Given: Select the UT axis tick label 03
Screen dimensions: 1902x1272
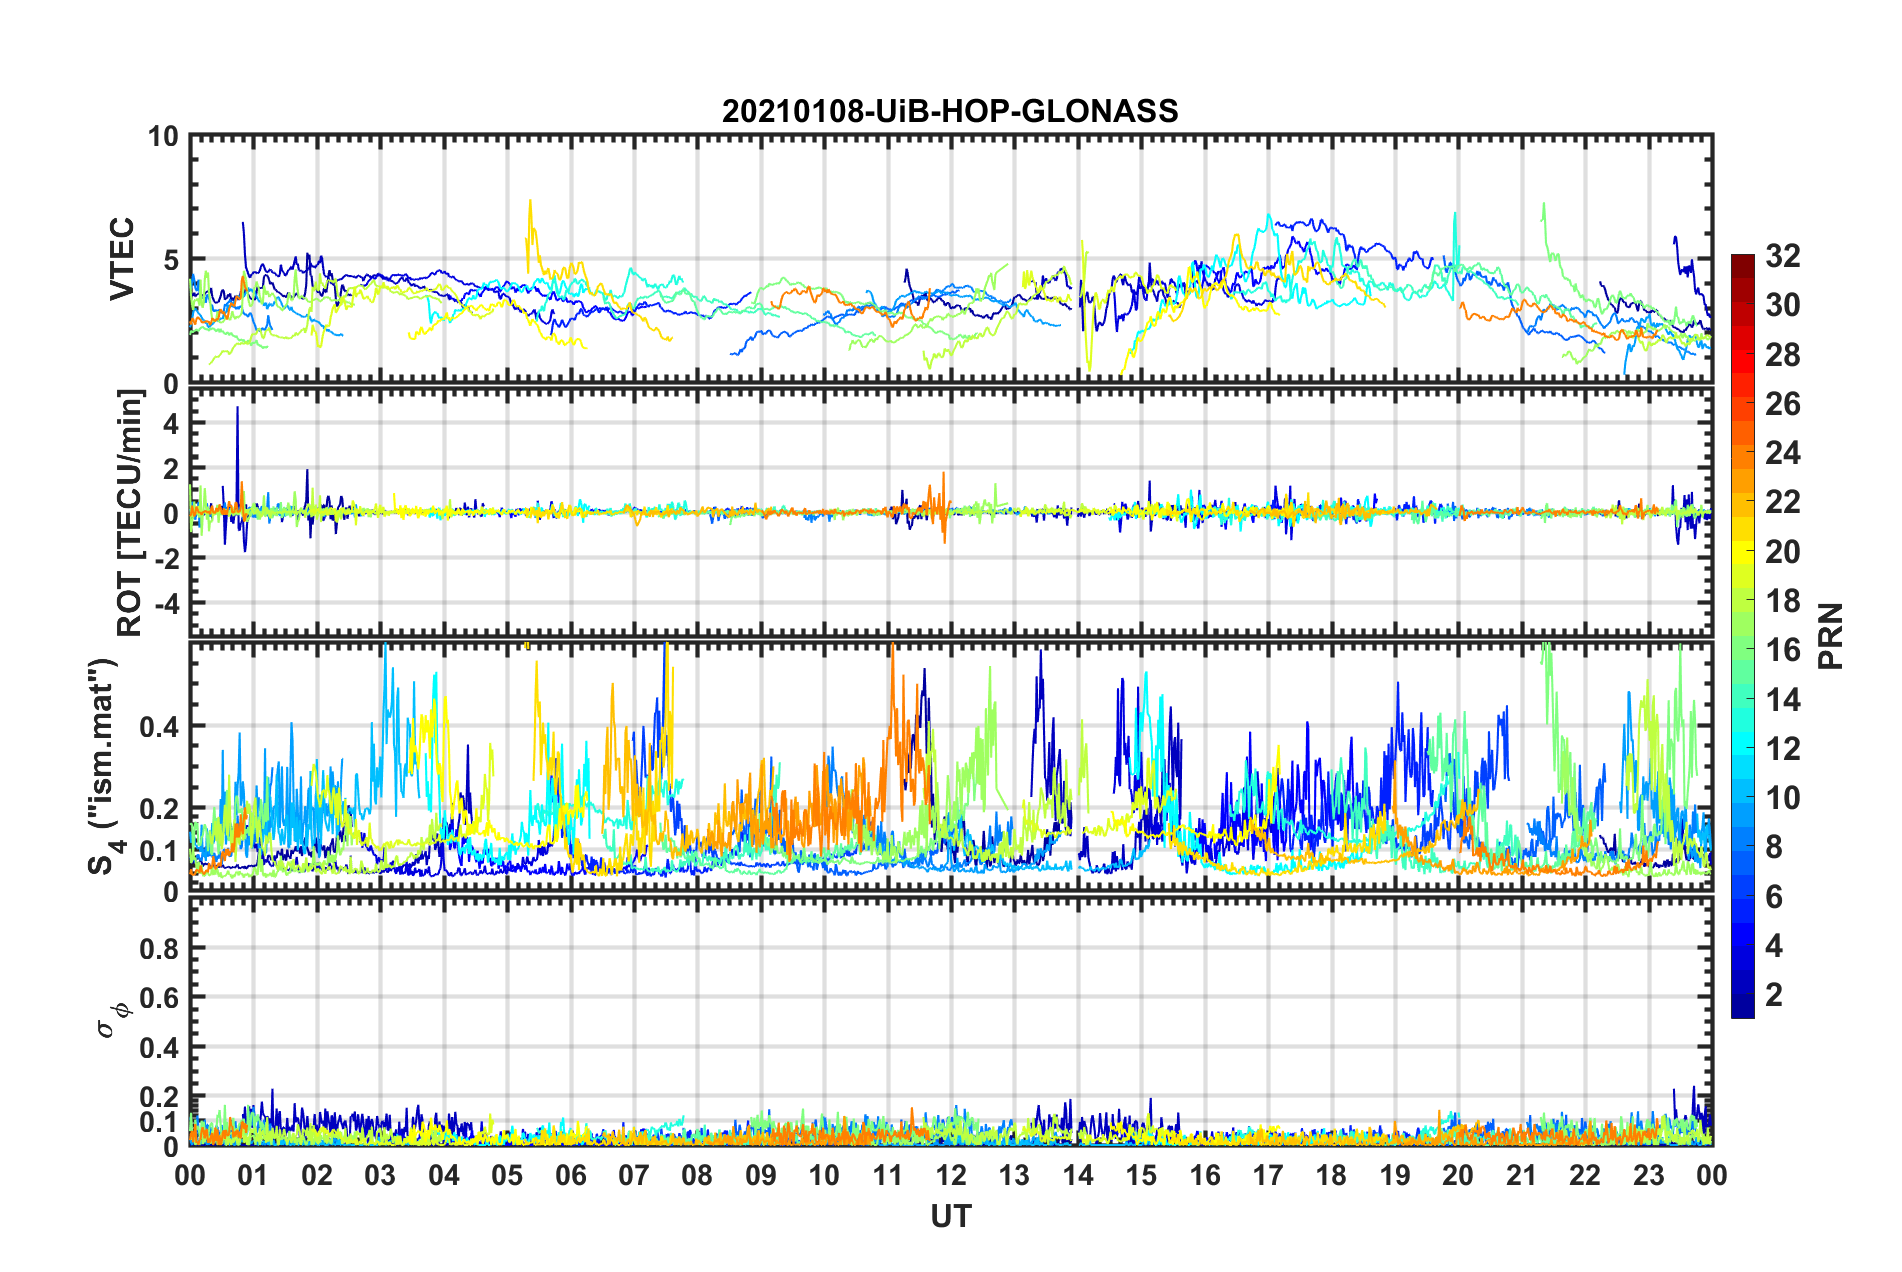Looking at the screenshot, I should 380,1175.
